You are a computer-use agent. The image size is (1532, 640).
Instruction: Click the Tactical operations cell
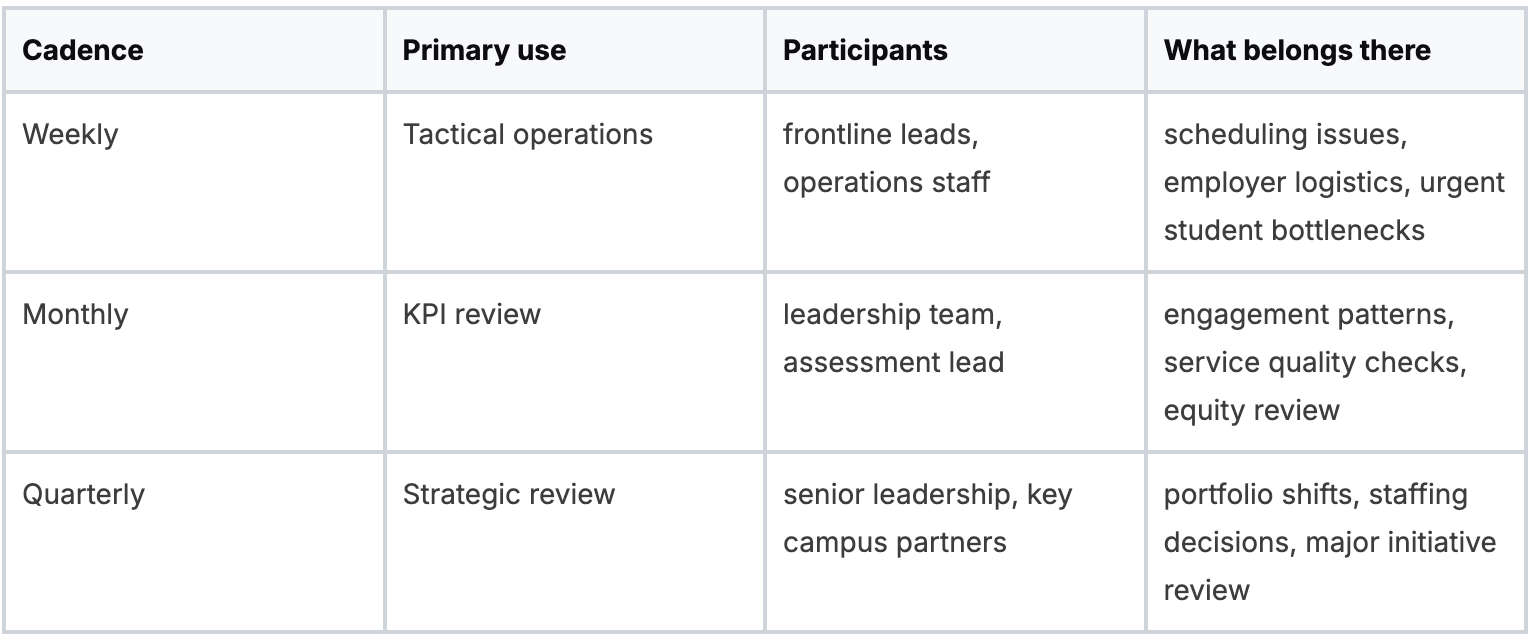[527, 134]
